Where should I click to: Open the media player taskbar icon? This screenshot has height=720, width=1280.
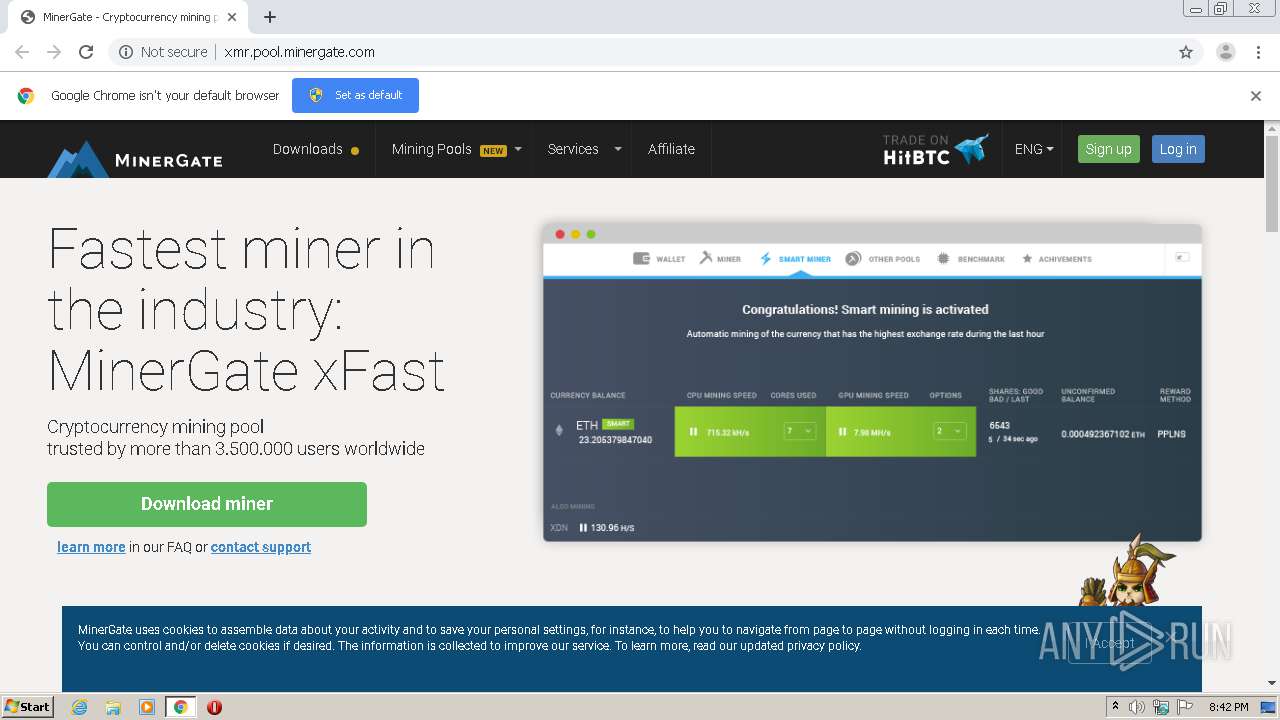point(147,707)
